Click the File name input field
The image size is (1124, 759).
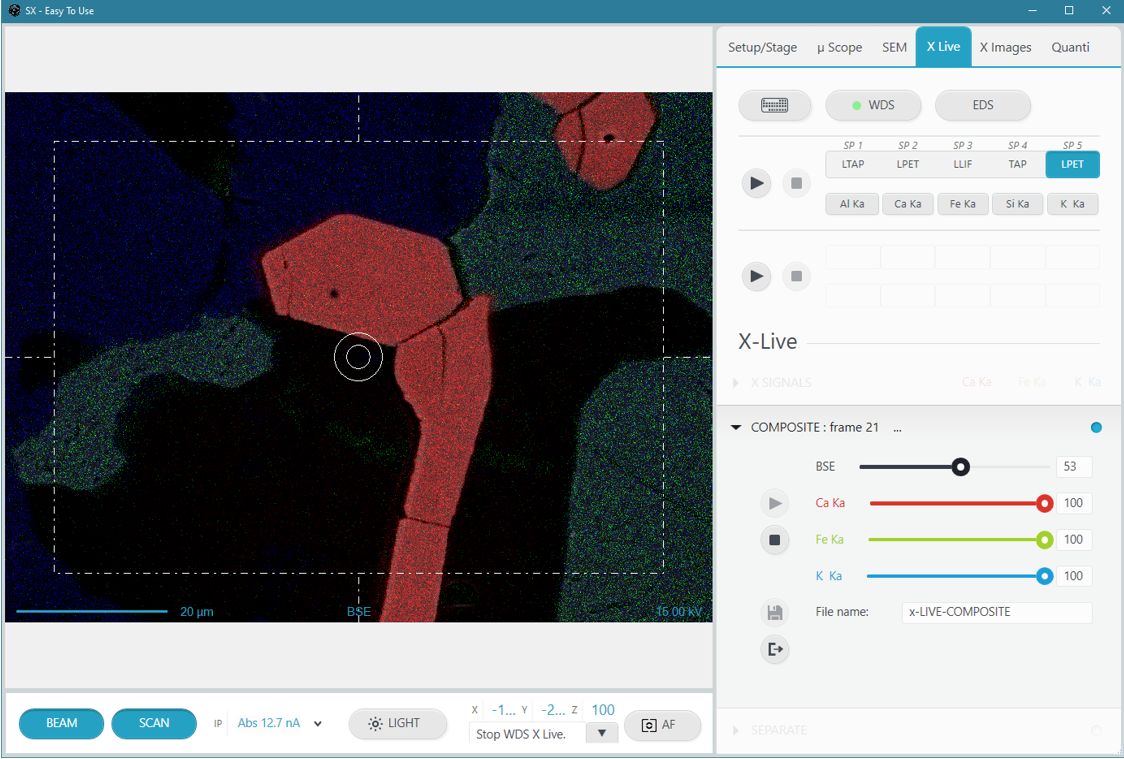996,612
